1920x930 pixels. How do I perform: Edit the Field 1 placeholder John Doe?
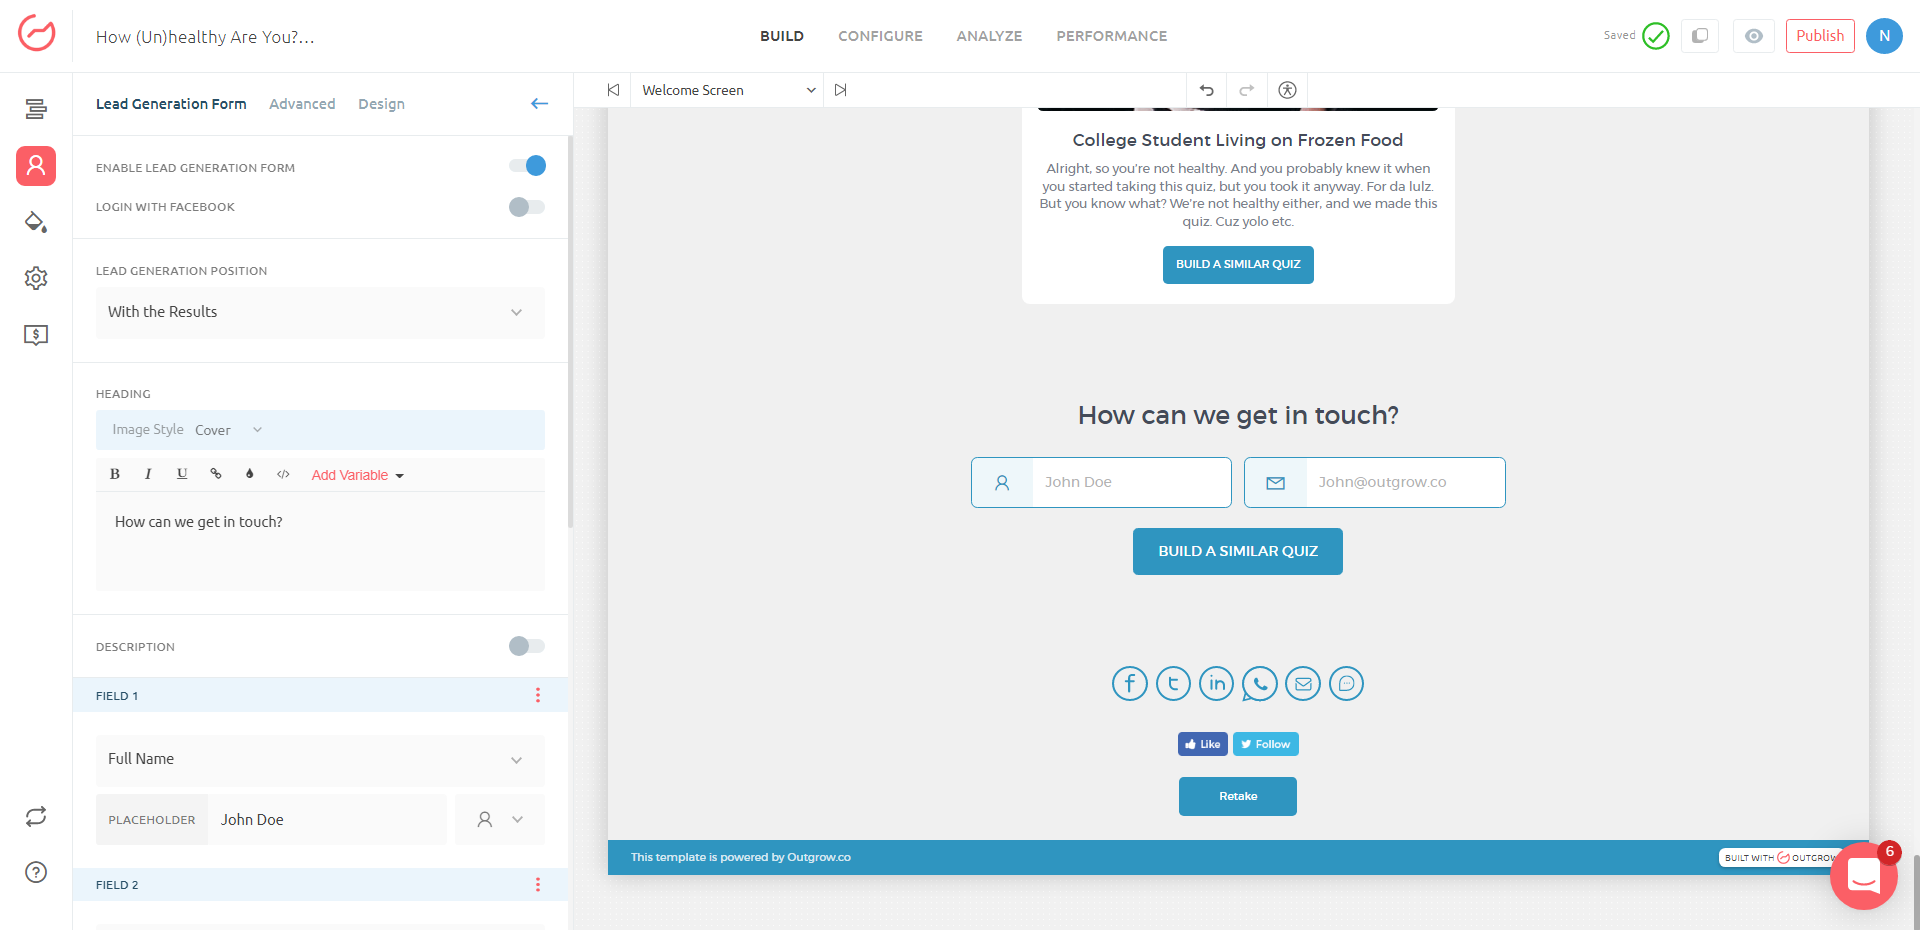(327, 820)
